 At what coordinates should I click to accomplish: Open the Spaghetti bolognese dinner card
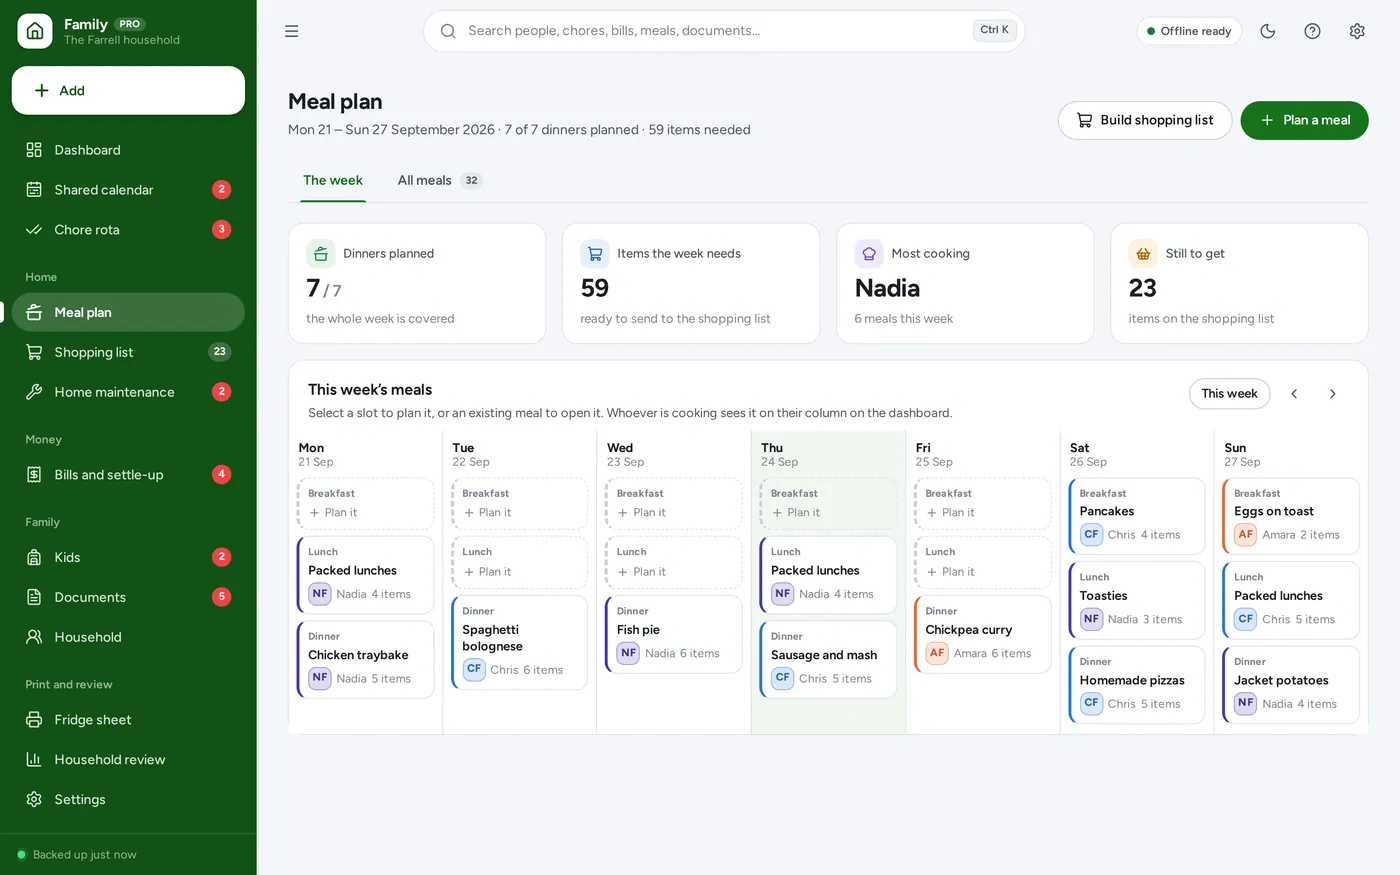pyautogui.click(x=520, y=642)
